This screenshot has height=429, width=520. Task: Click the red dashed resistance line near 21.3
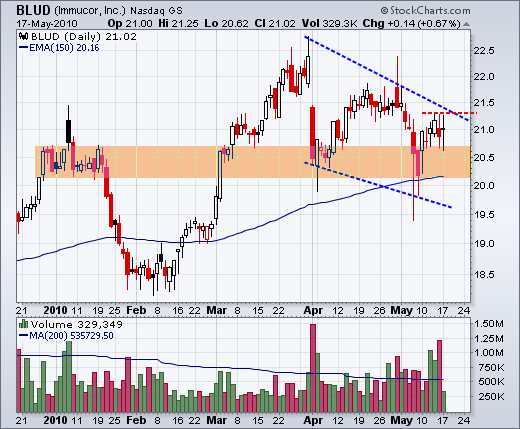point(449,113)
